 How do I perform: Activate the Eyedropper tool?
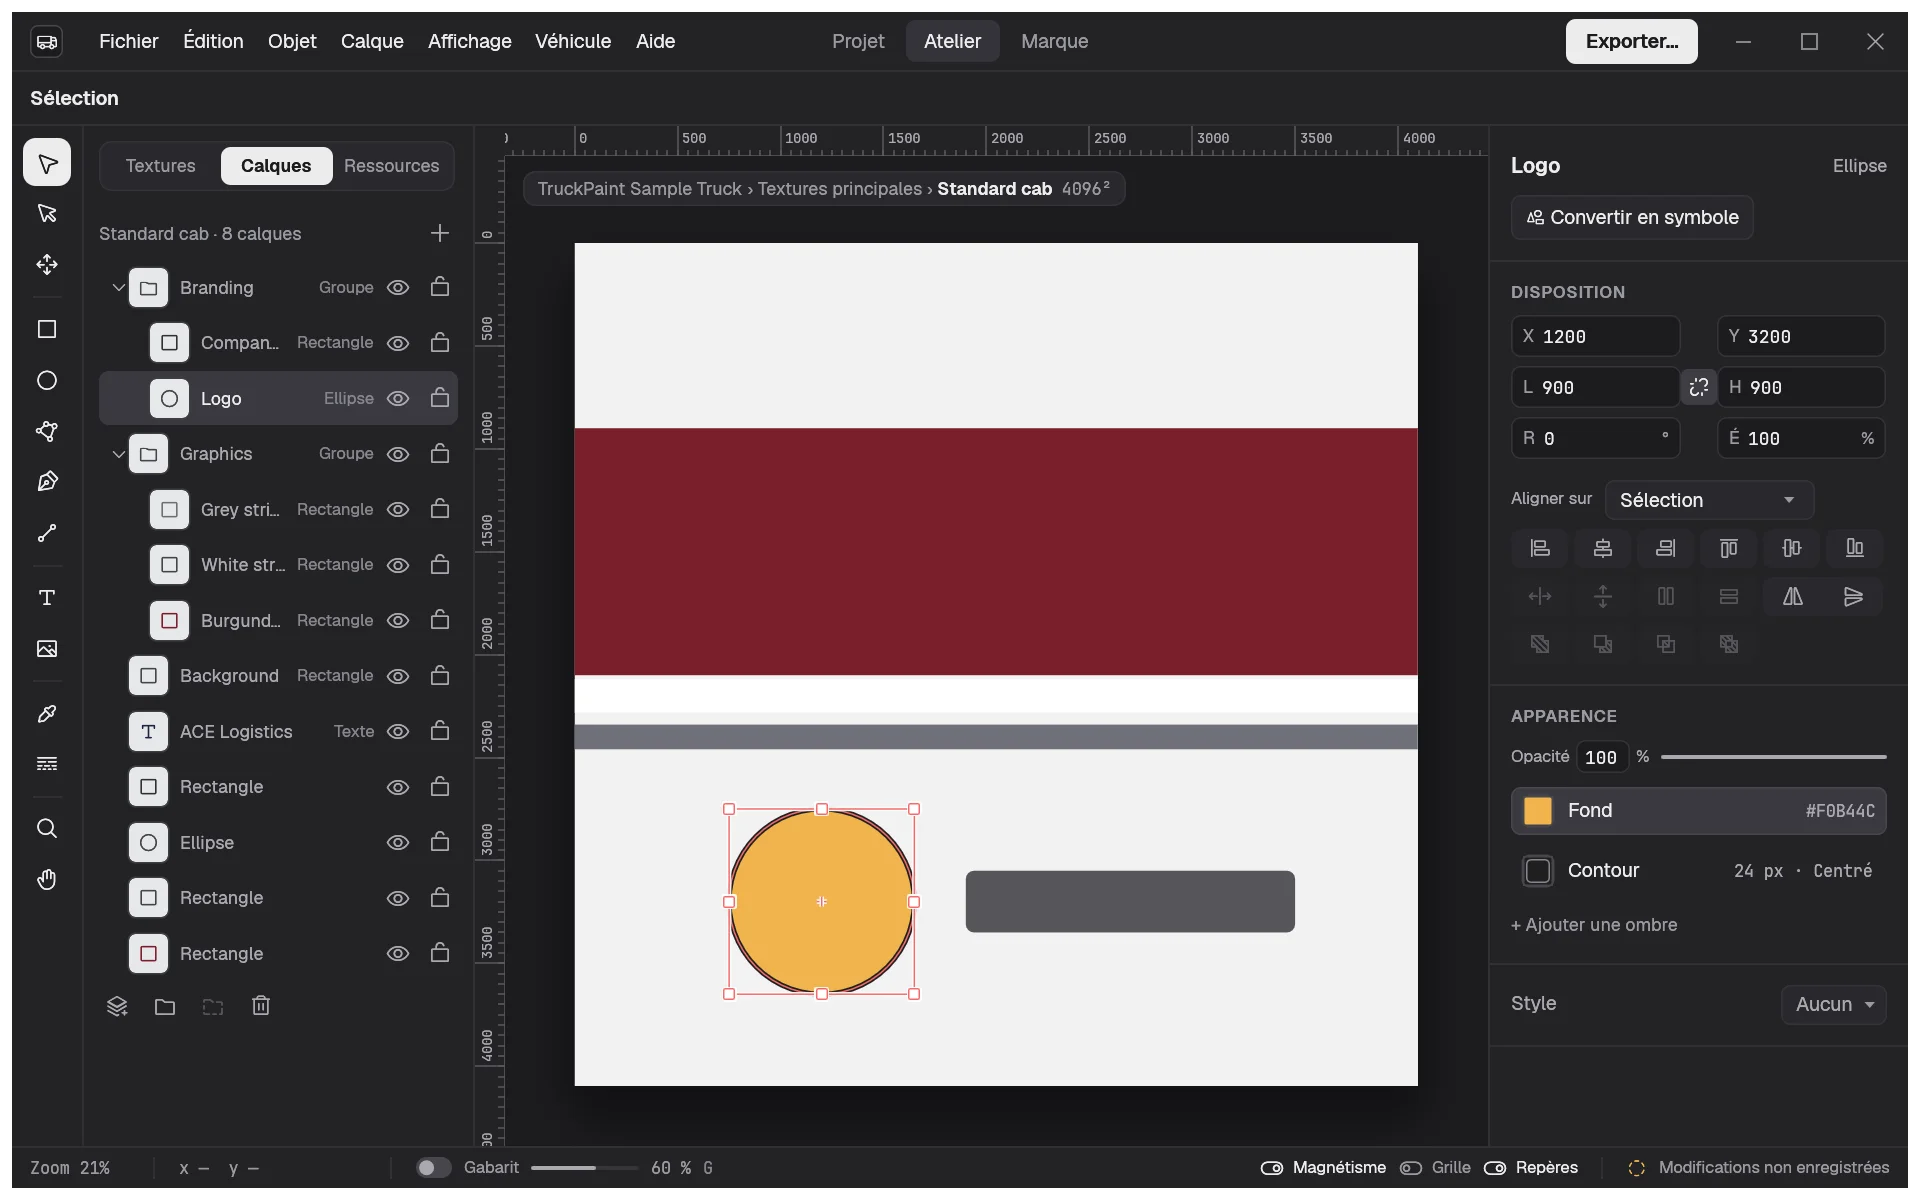(47, 713)
